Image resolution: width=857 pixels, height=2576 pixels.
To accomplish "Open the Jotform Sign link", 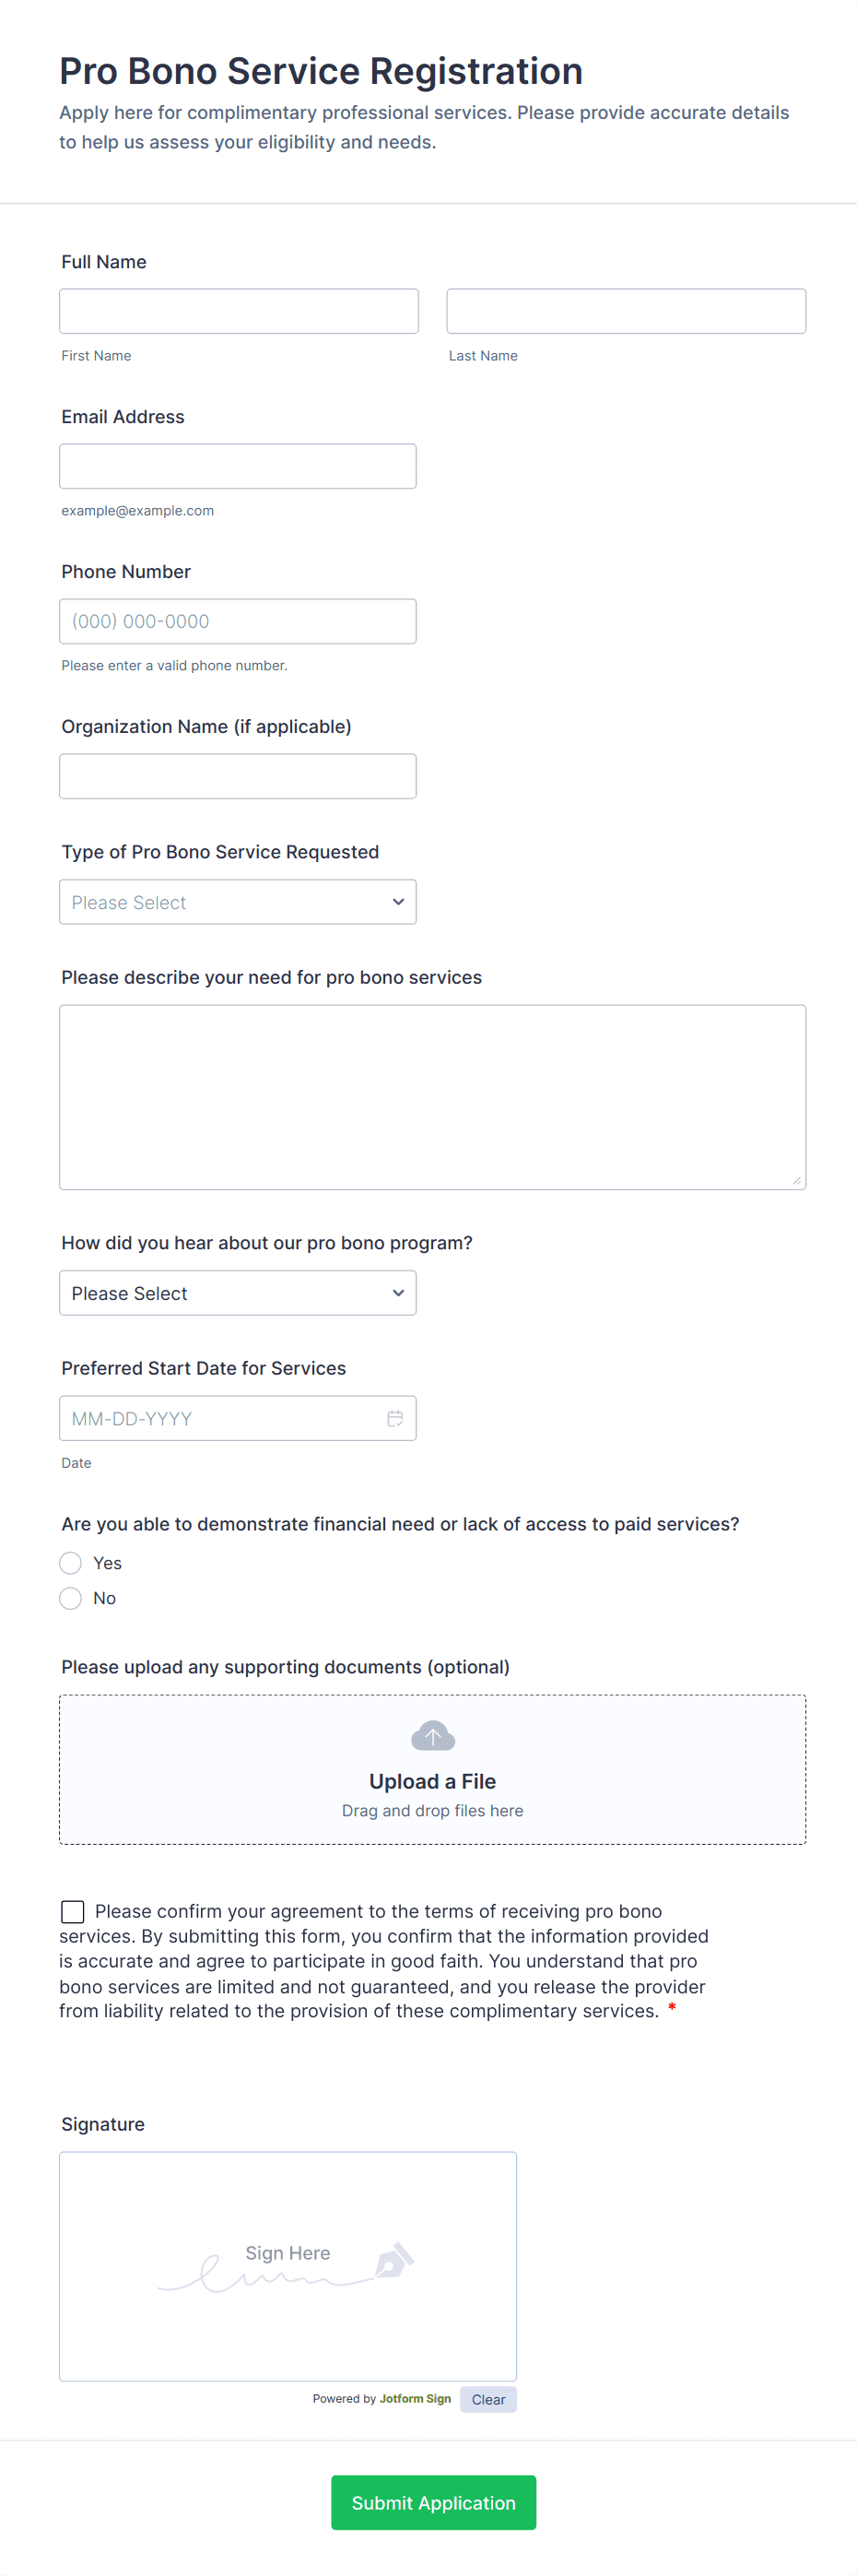I will tap(415, 2398).
